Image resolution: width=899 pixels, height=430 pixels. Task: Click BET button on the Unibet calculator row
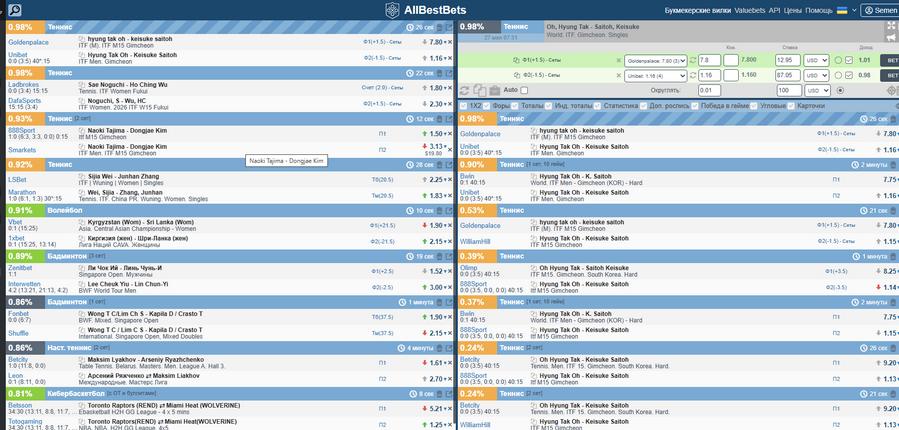890,76
